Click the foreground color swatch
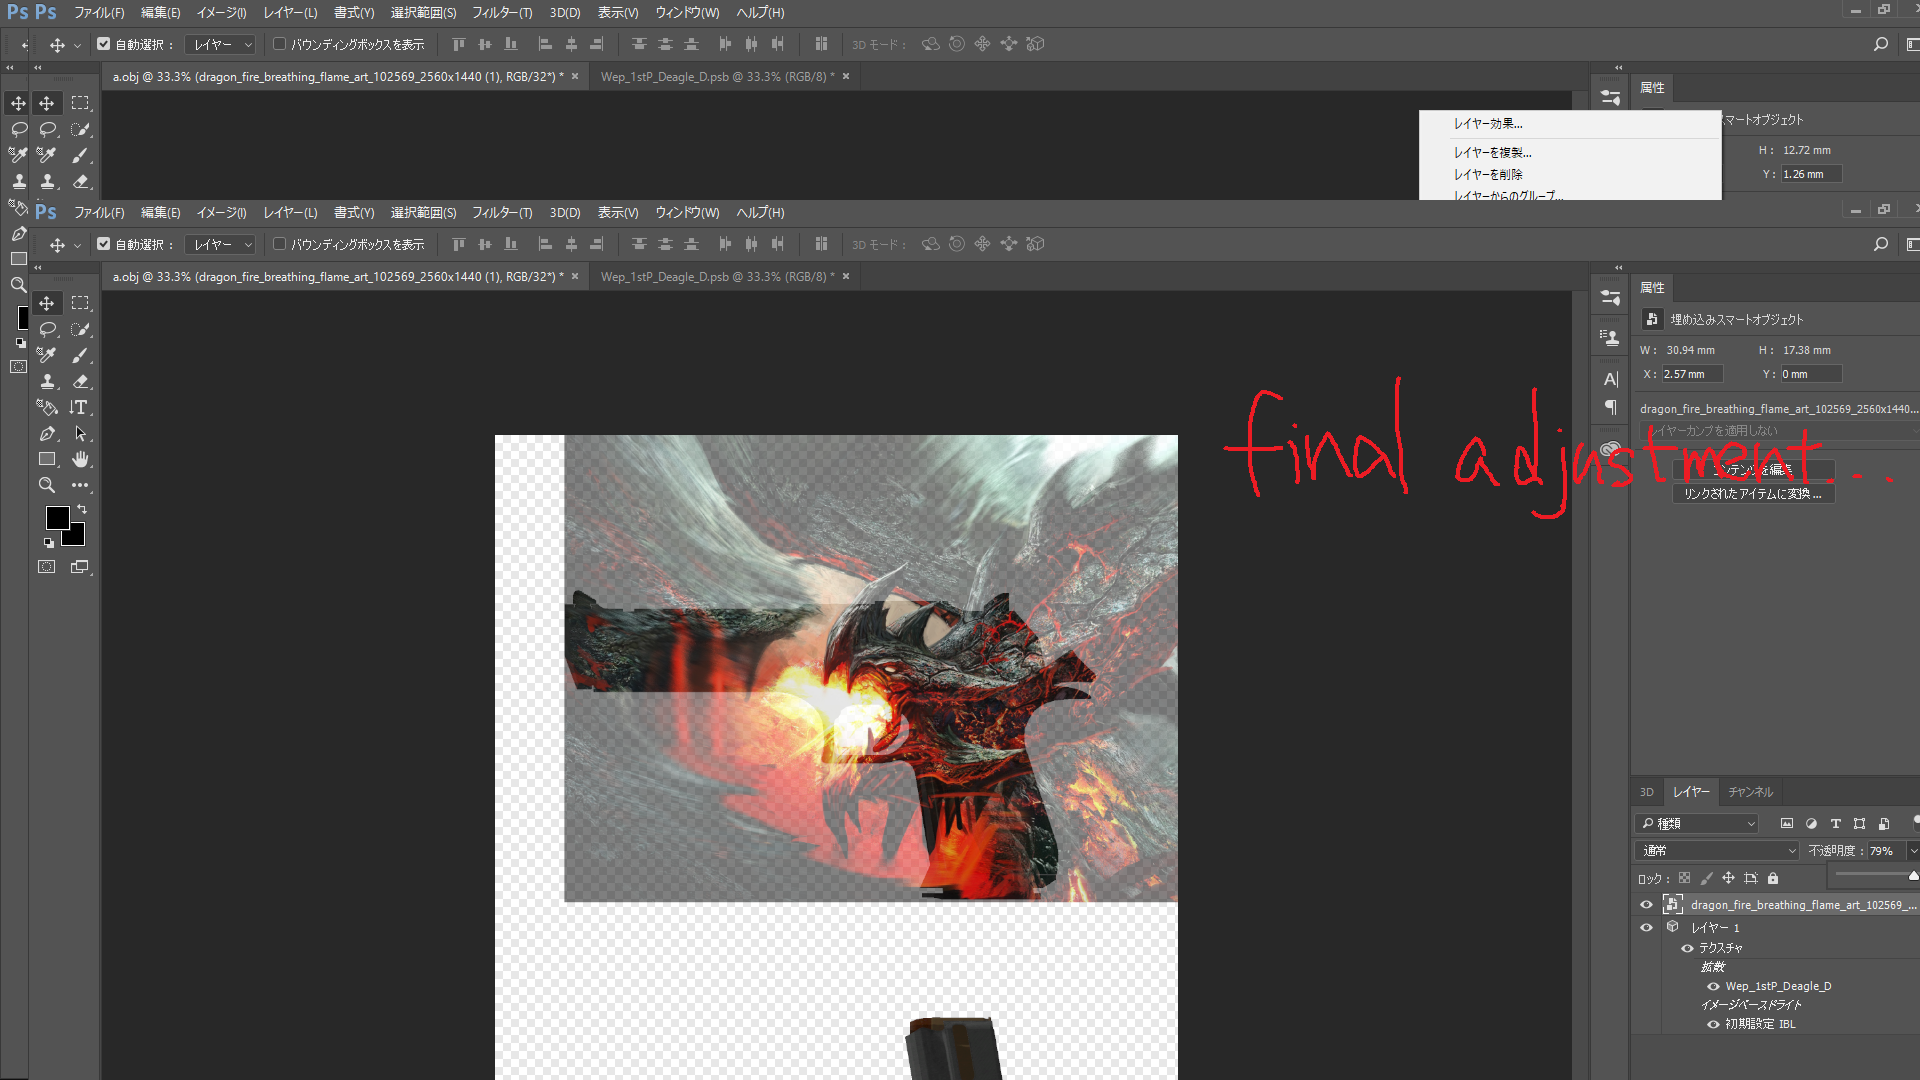Viewport: 1920px width, 1080px height. pos(57,517)
